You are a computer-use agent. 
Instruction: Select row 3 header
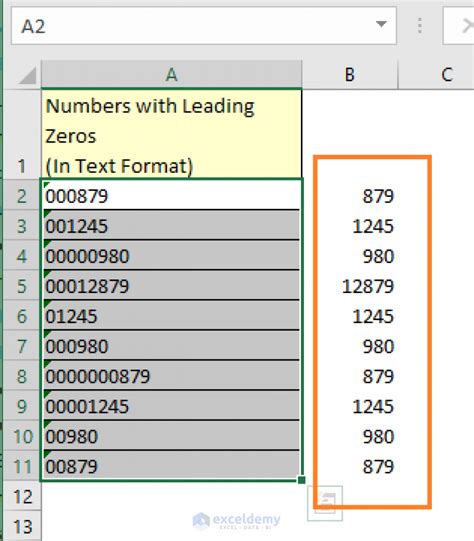22,225
